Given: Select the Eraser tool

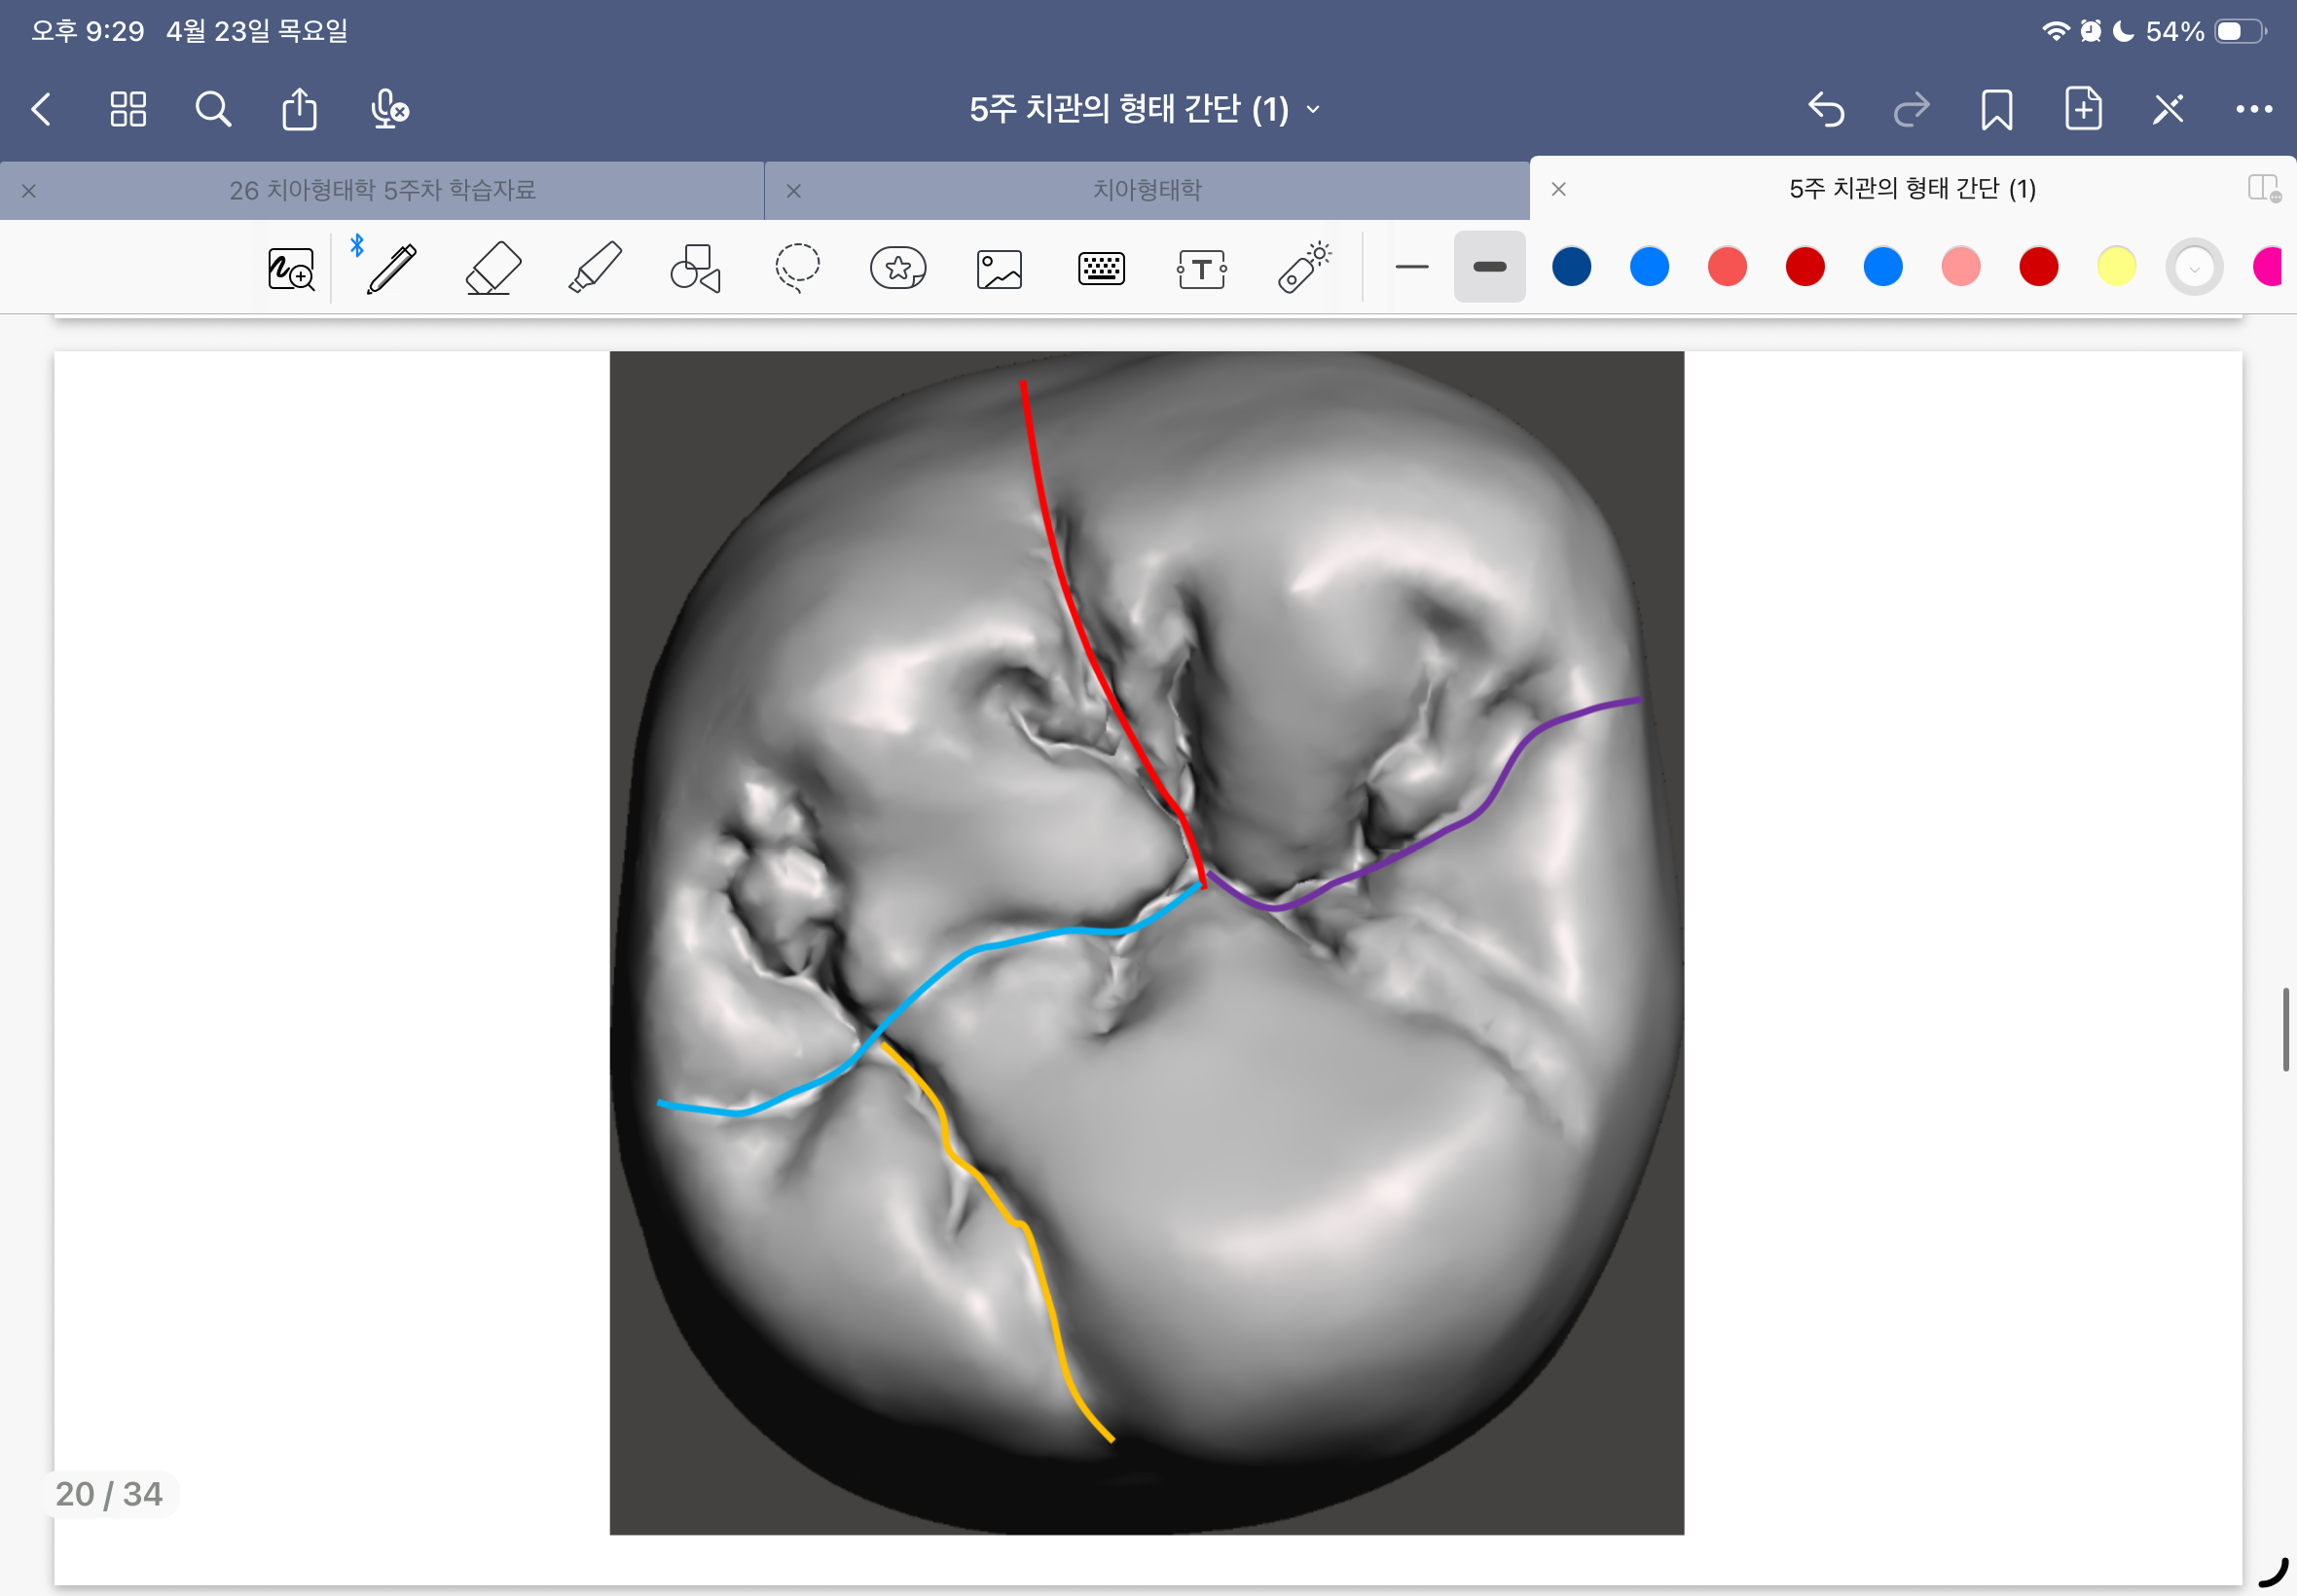Looking at the screenshot, I should tap(493, 268).
